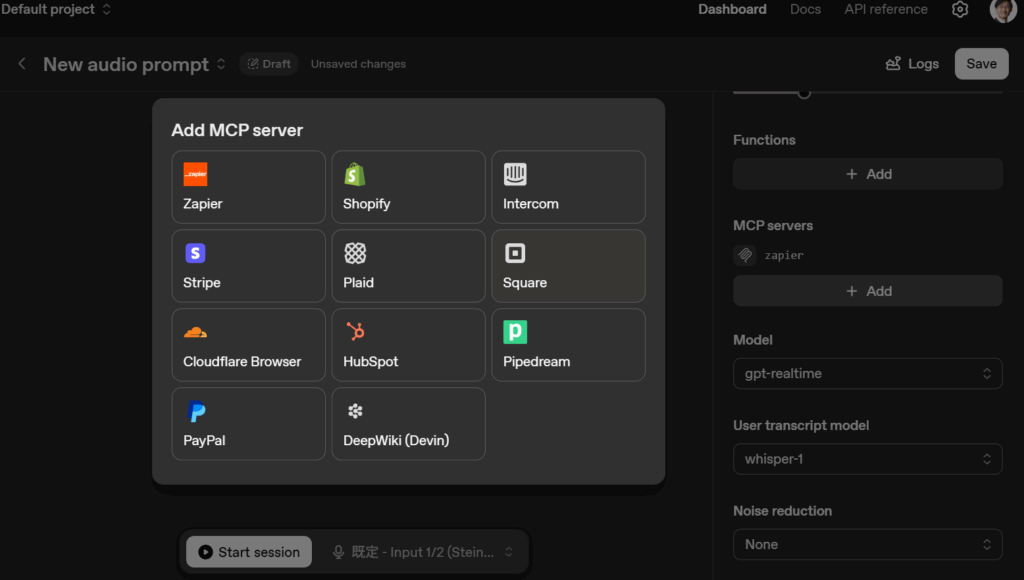Open the Model dropdown showing gpt-realtime
The width and height of the screenshot is (1024, 580).
tap(867, 374)
